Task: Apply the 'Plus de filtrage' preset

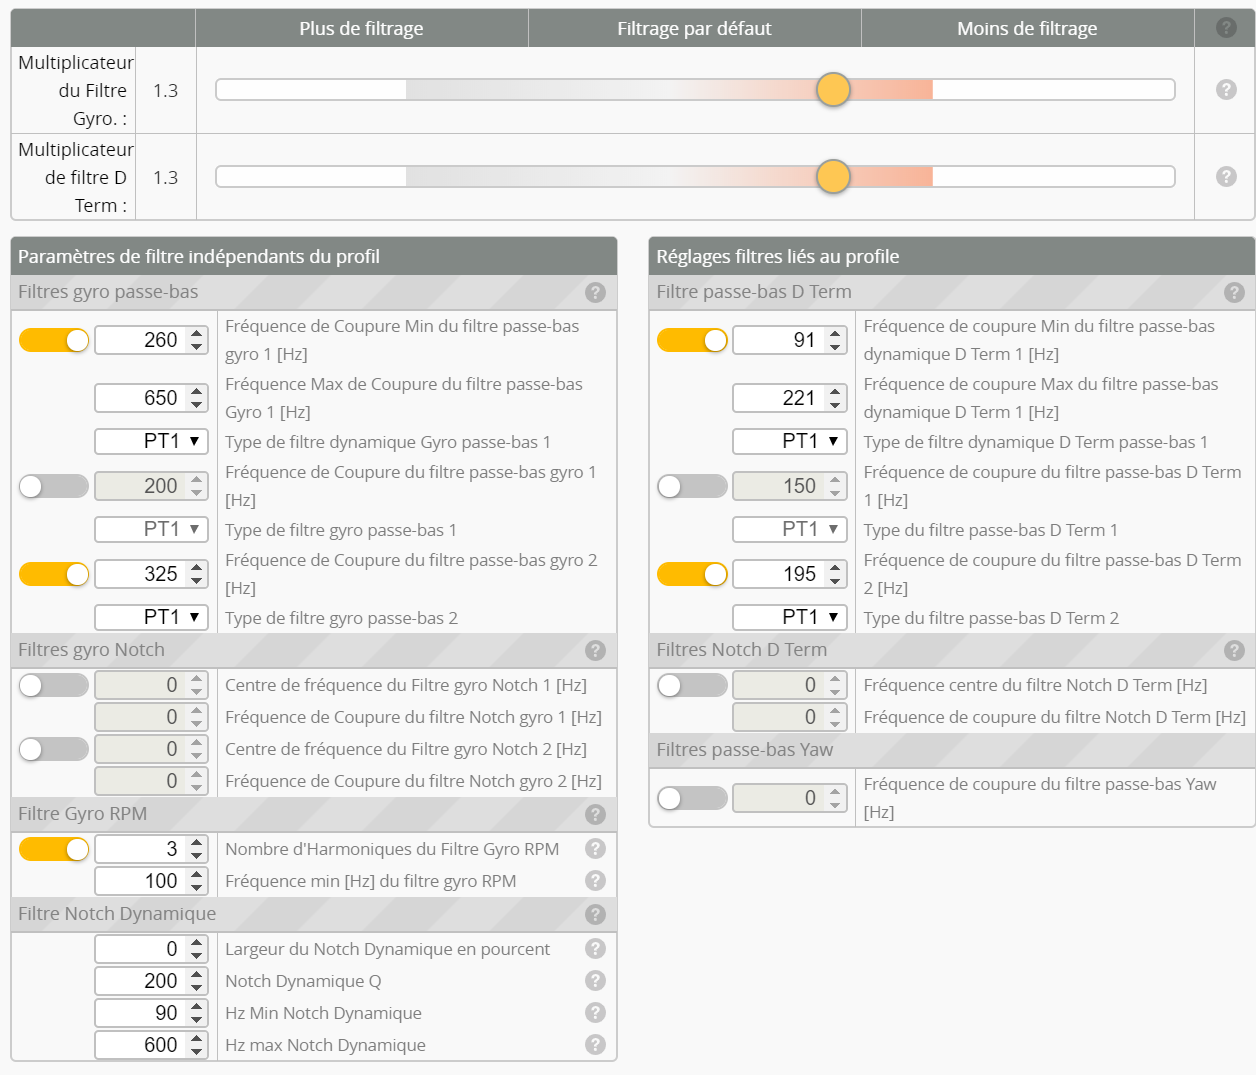Action: pos(361,27)
